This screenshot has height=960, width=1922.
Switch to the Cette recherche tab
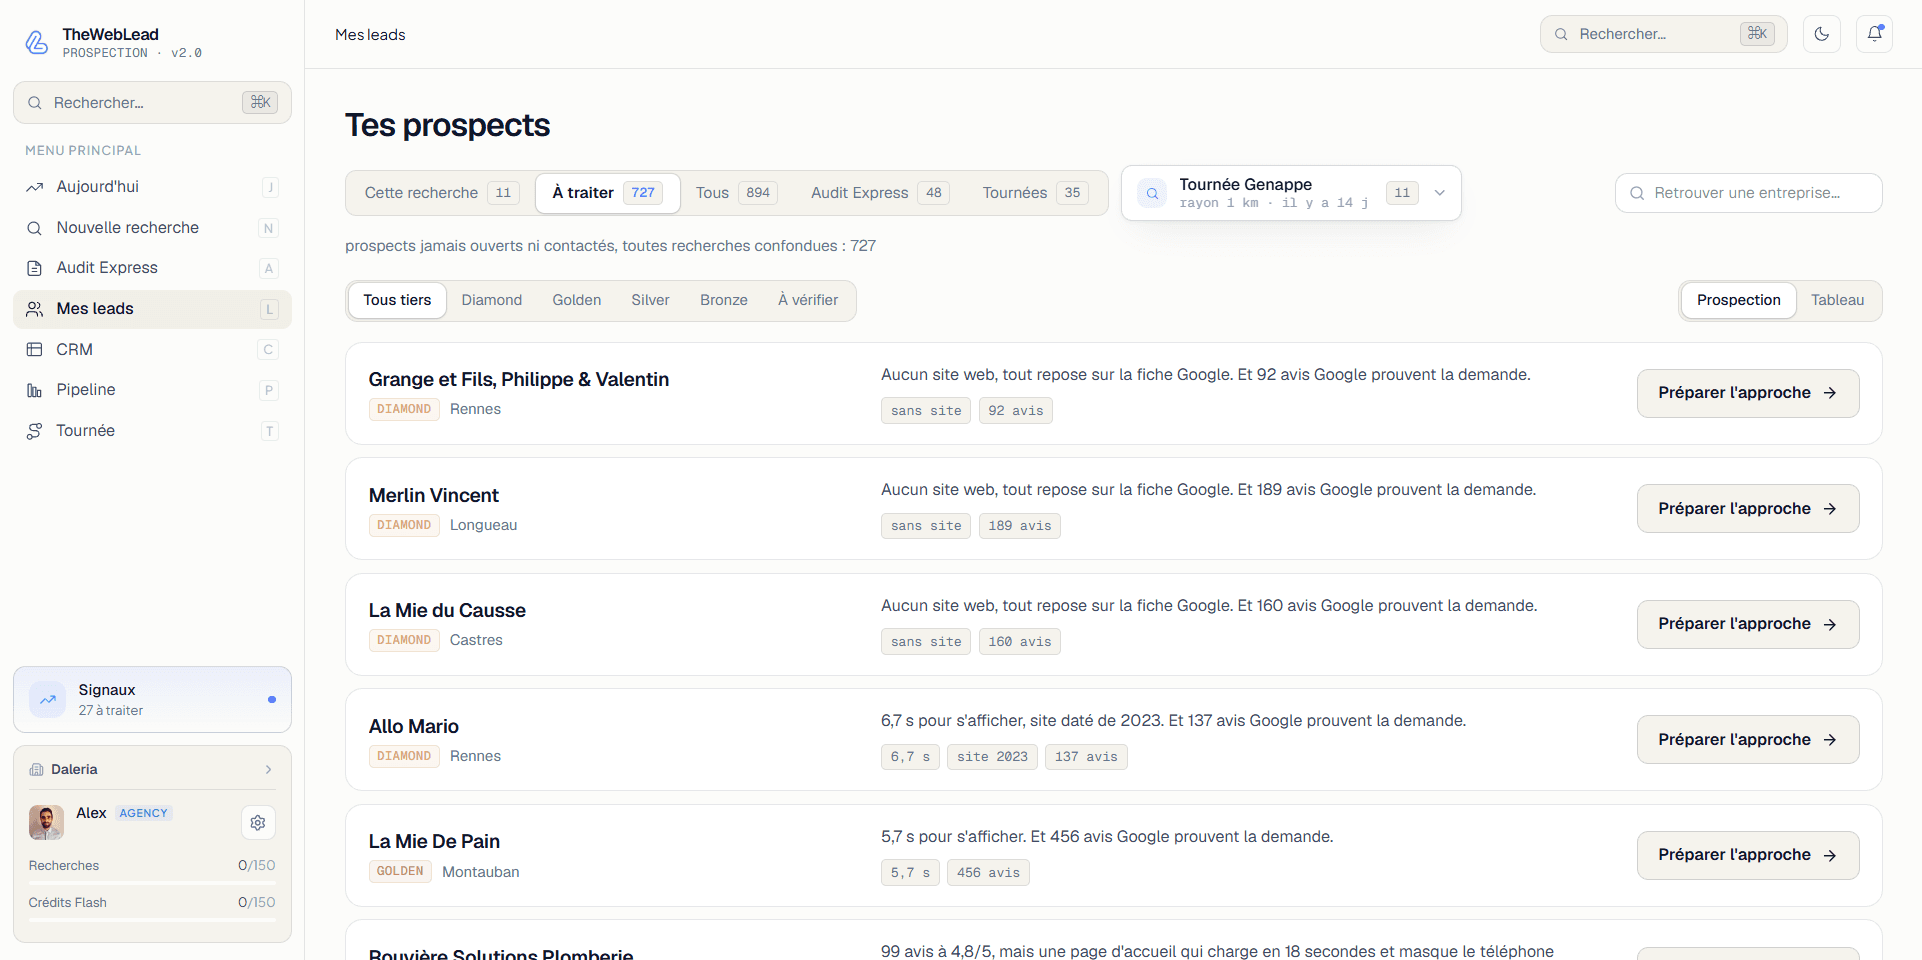pos(440,193)
